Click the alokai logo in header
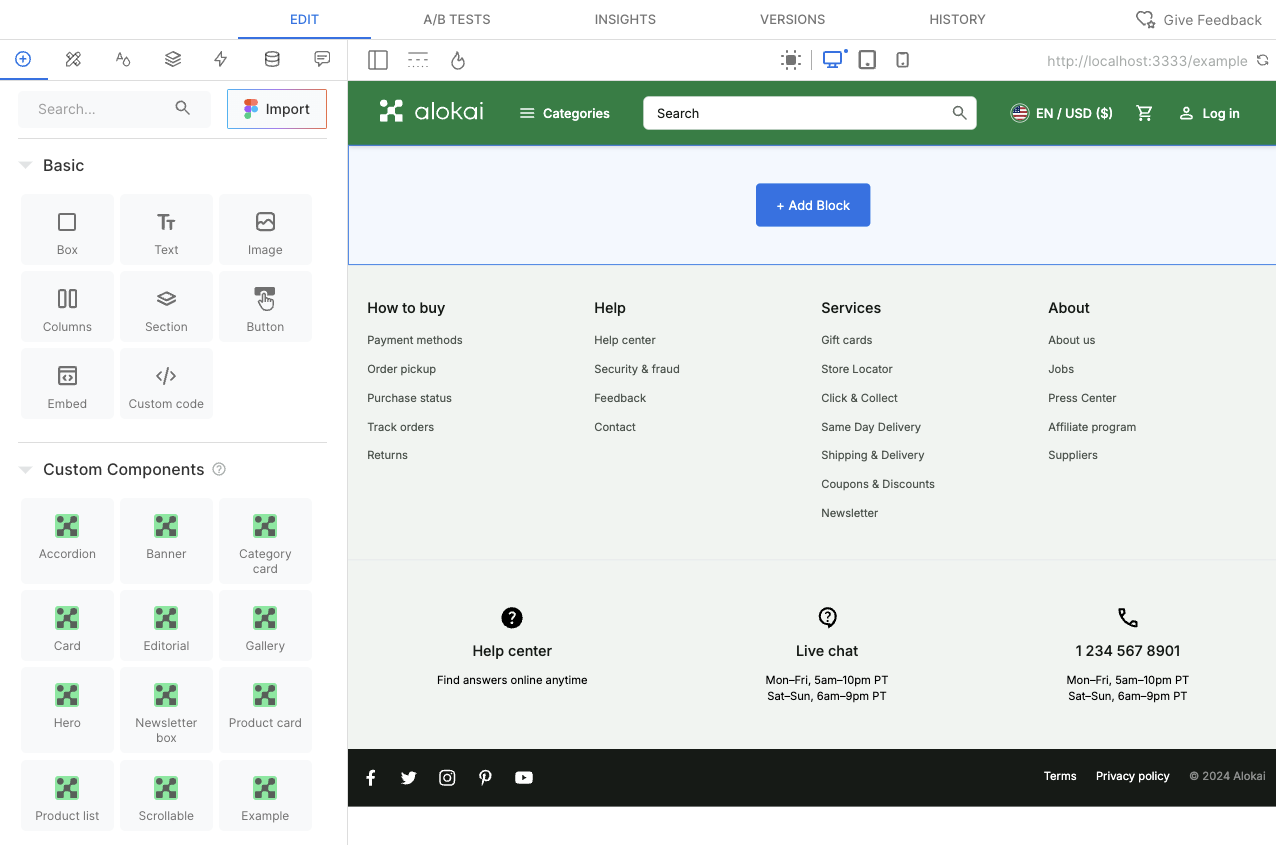Viewport: 1276px width, 845px height. 431,111
